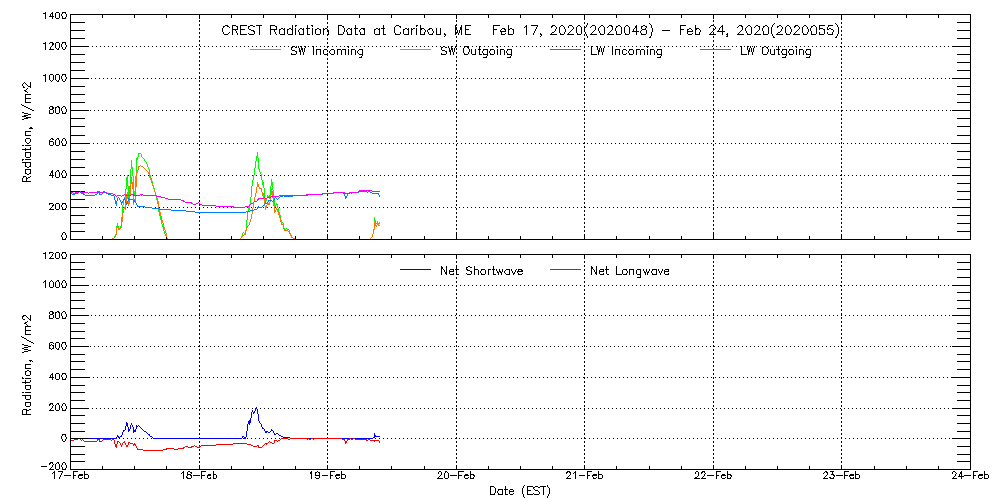Pick the red line swatch beside Net Longwave
Image resolution: width=1000 pixels, height=500 pixels.
(x=564, y=270)
